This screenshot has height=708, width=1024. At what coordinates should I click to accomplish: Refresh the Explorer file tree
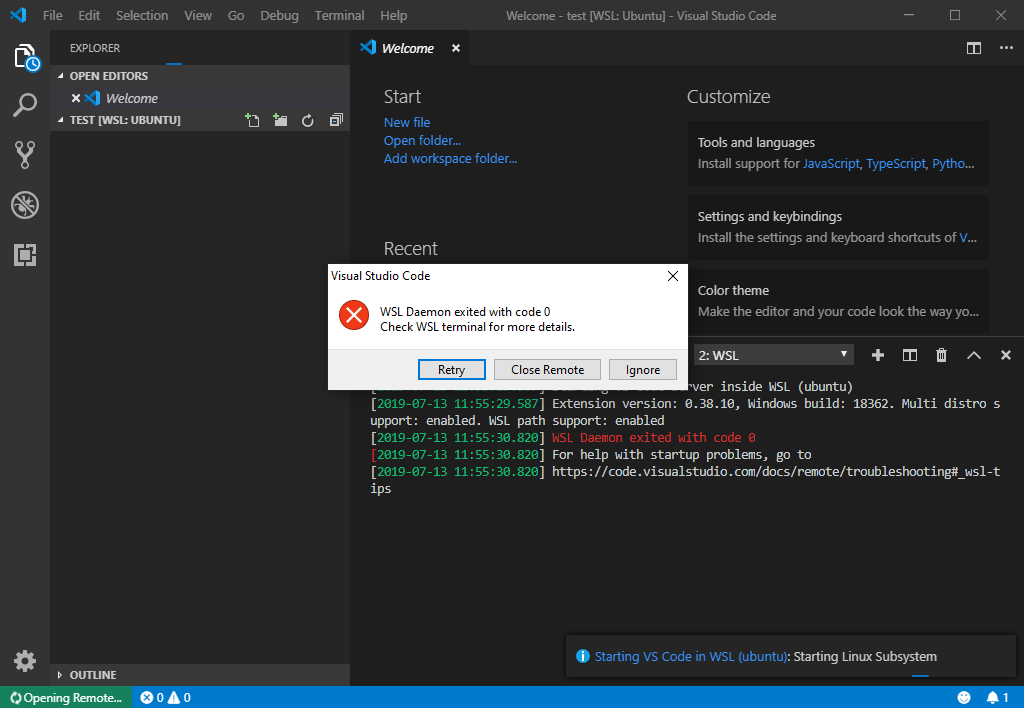(x=307, y=120)
